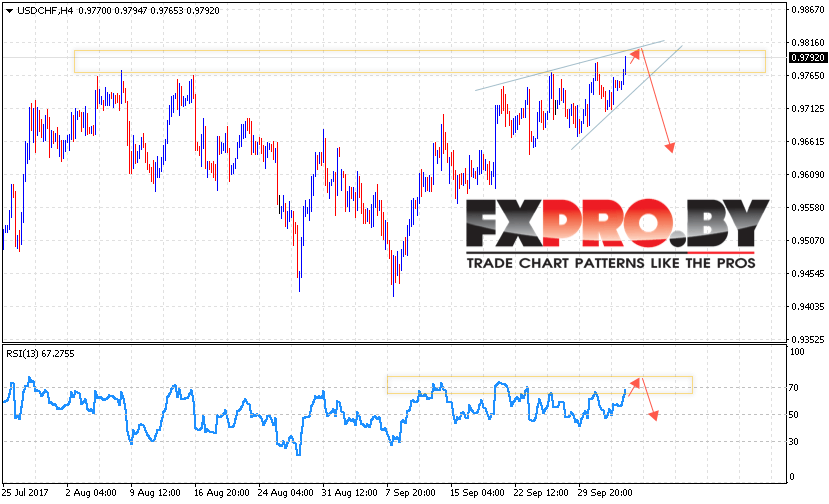The height and width of the screenshot is (504, 829).
Task: Select the current price label 0.97920
Action: (807, 58)
